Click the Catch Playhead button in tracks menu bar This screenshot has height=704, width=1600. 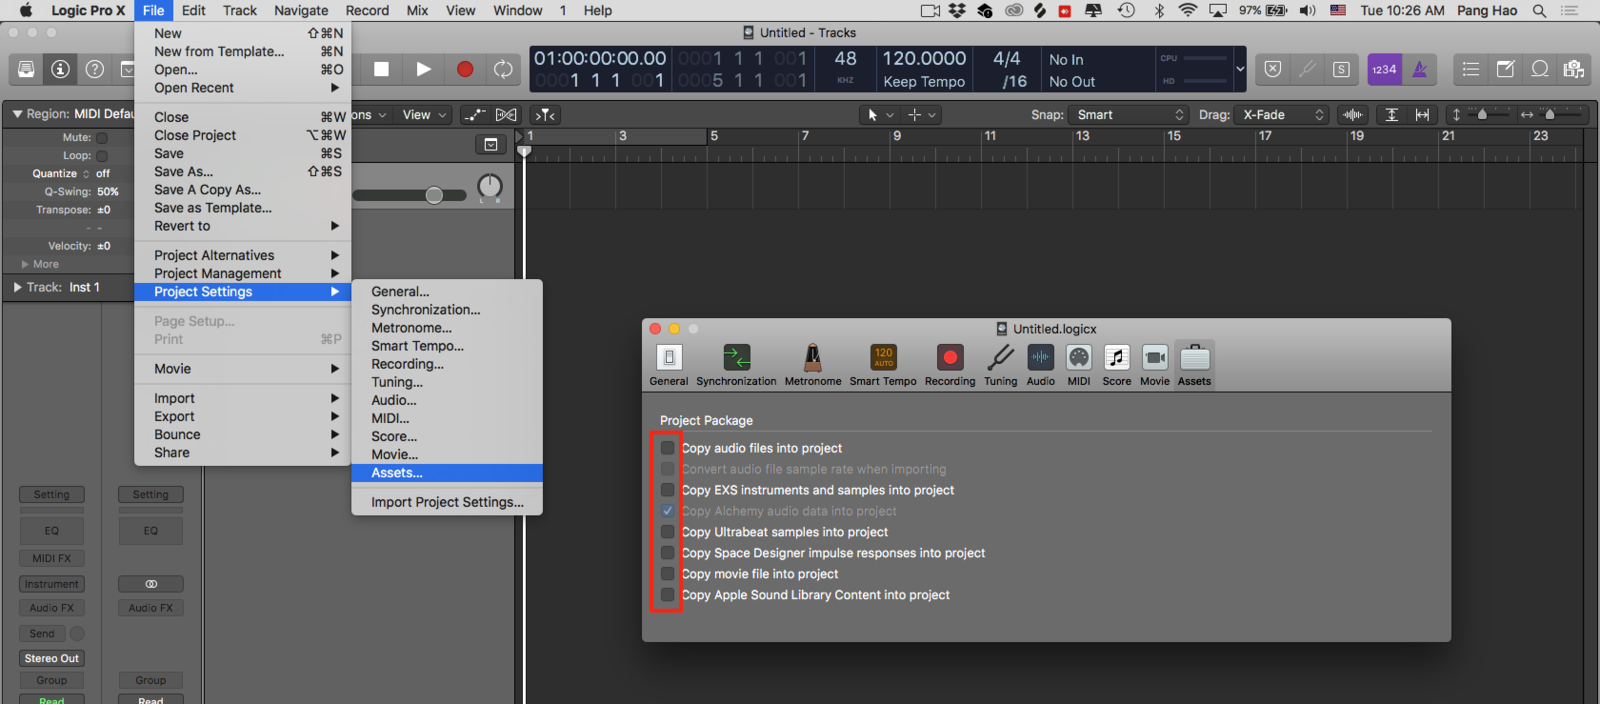point(546,115)
